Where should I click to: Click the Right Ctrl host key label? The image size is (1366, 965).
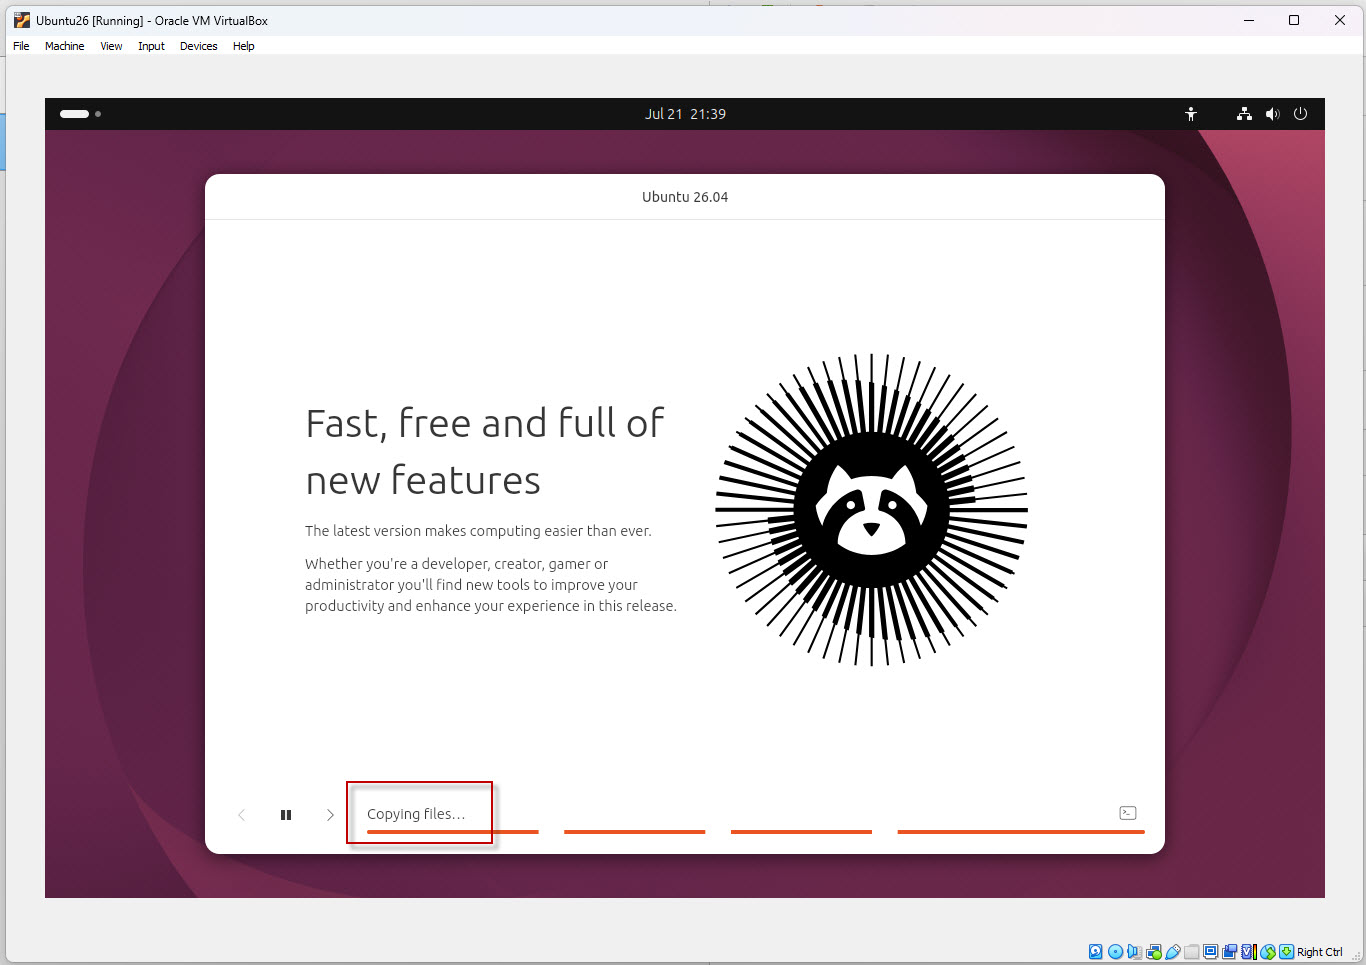pyautogui.click(x=1320, y=952)
